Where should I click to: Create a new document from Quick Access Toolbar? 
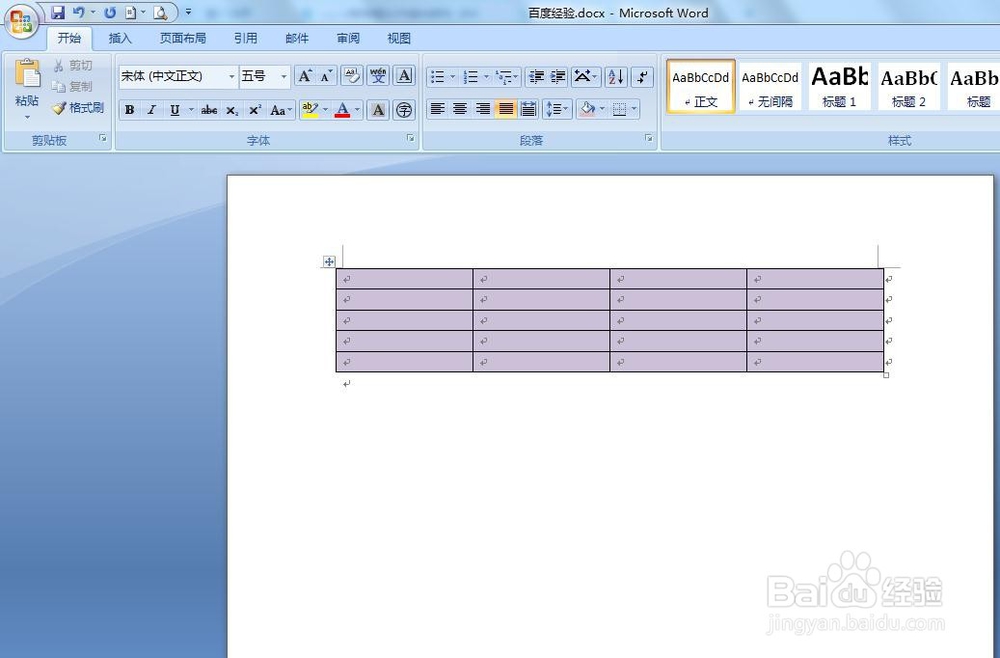click(x=131, y=12)
